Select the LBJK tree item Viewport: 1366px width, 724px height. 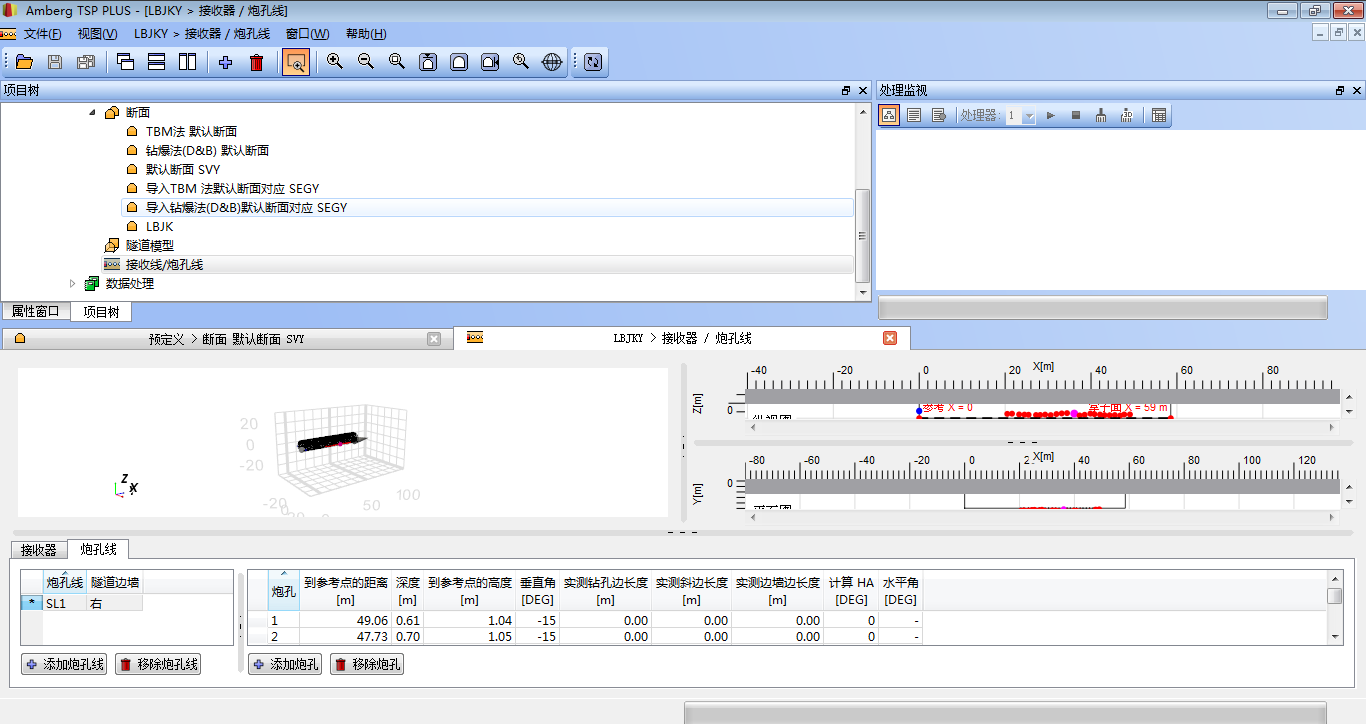point(159,227)
